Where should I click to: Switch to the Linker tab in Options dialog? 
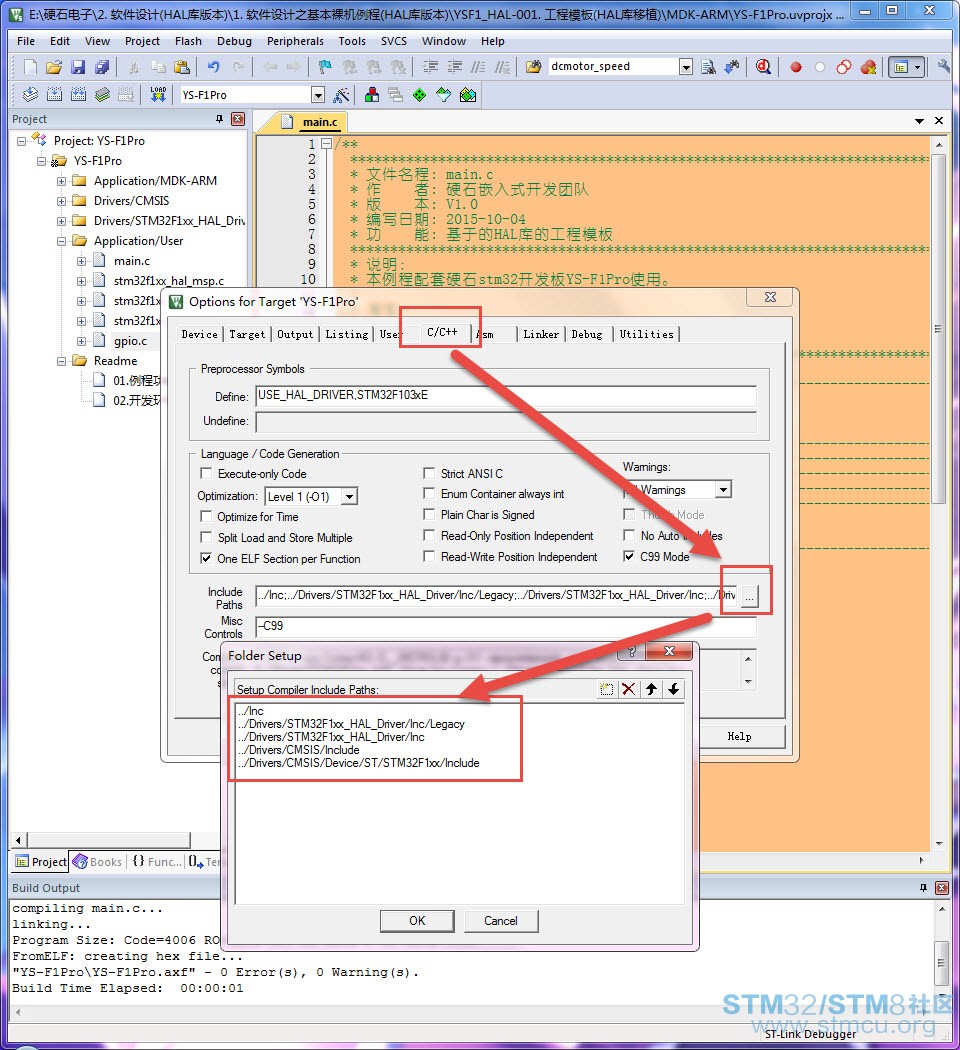pyautogui.click(x=541, y=334)
